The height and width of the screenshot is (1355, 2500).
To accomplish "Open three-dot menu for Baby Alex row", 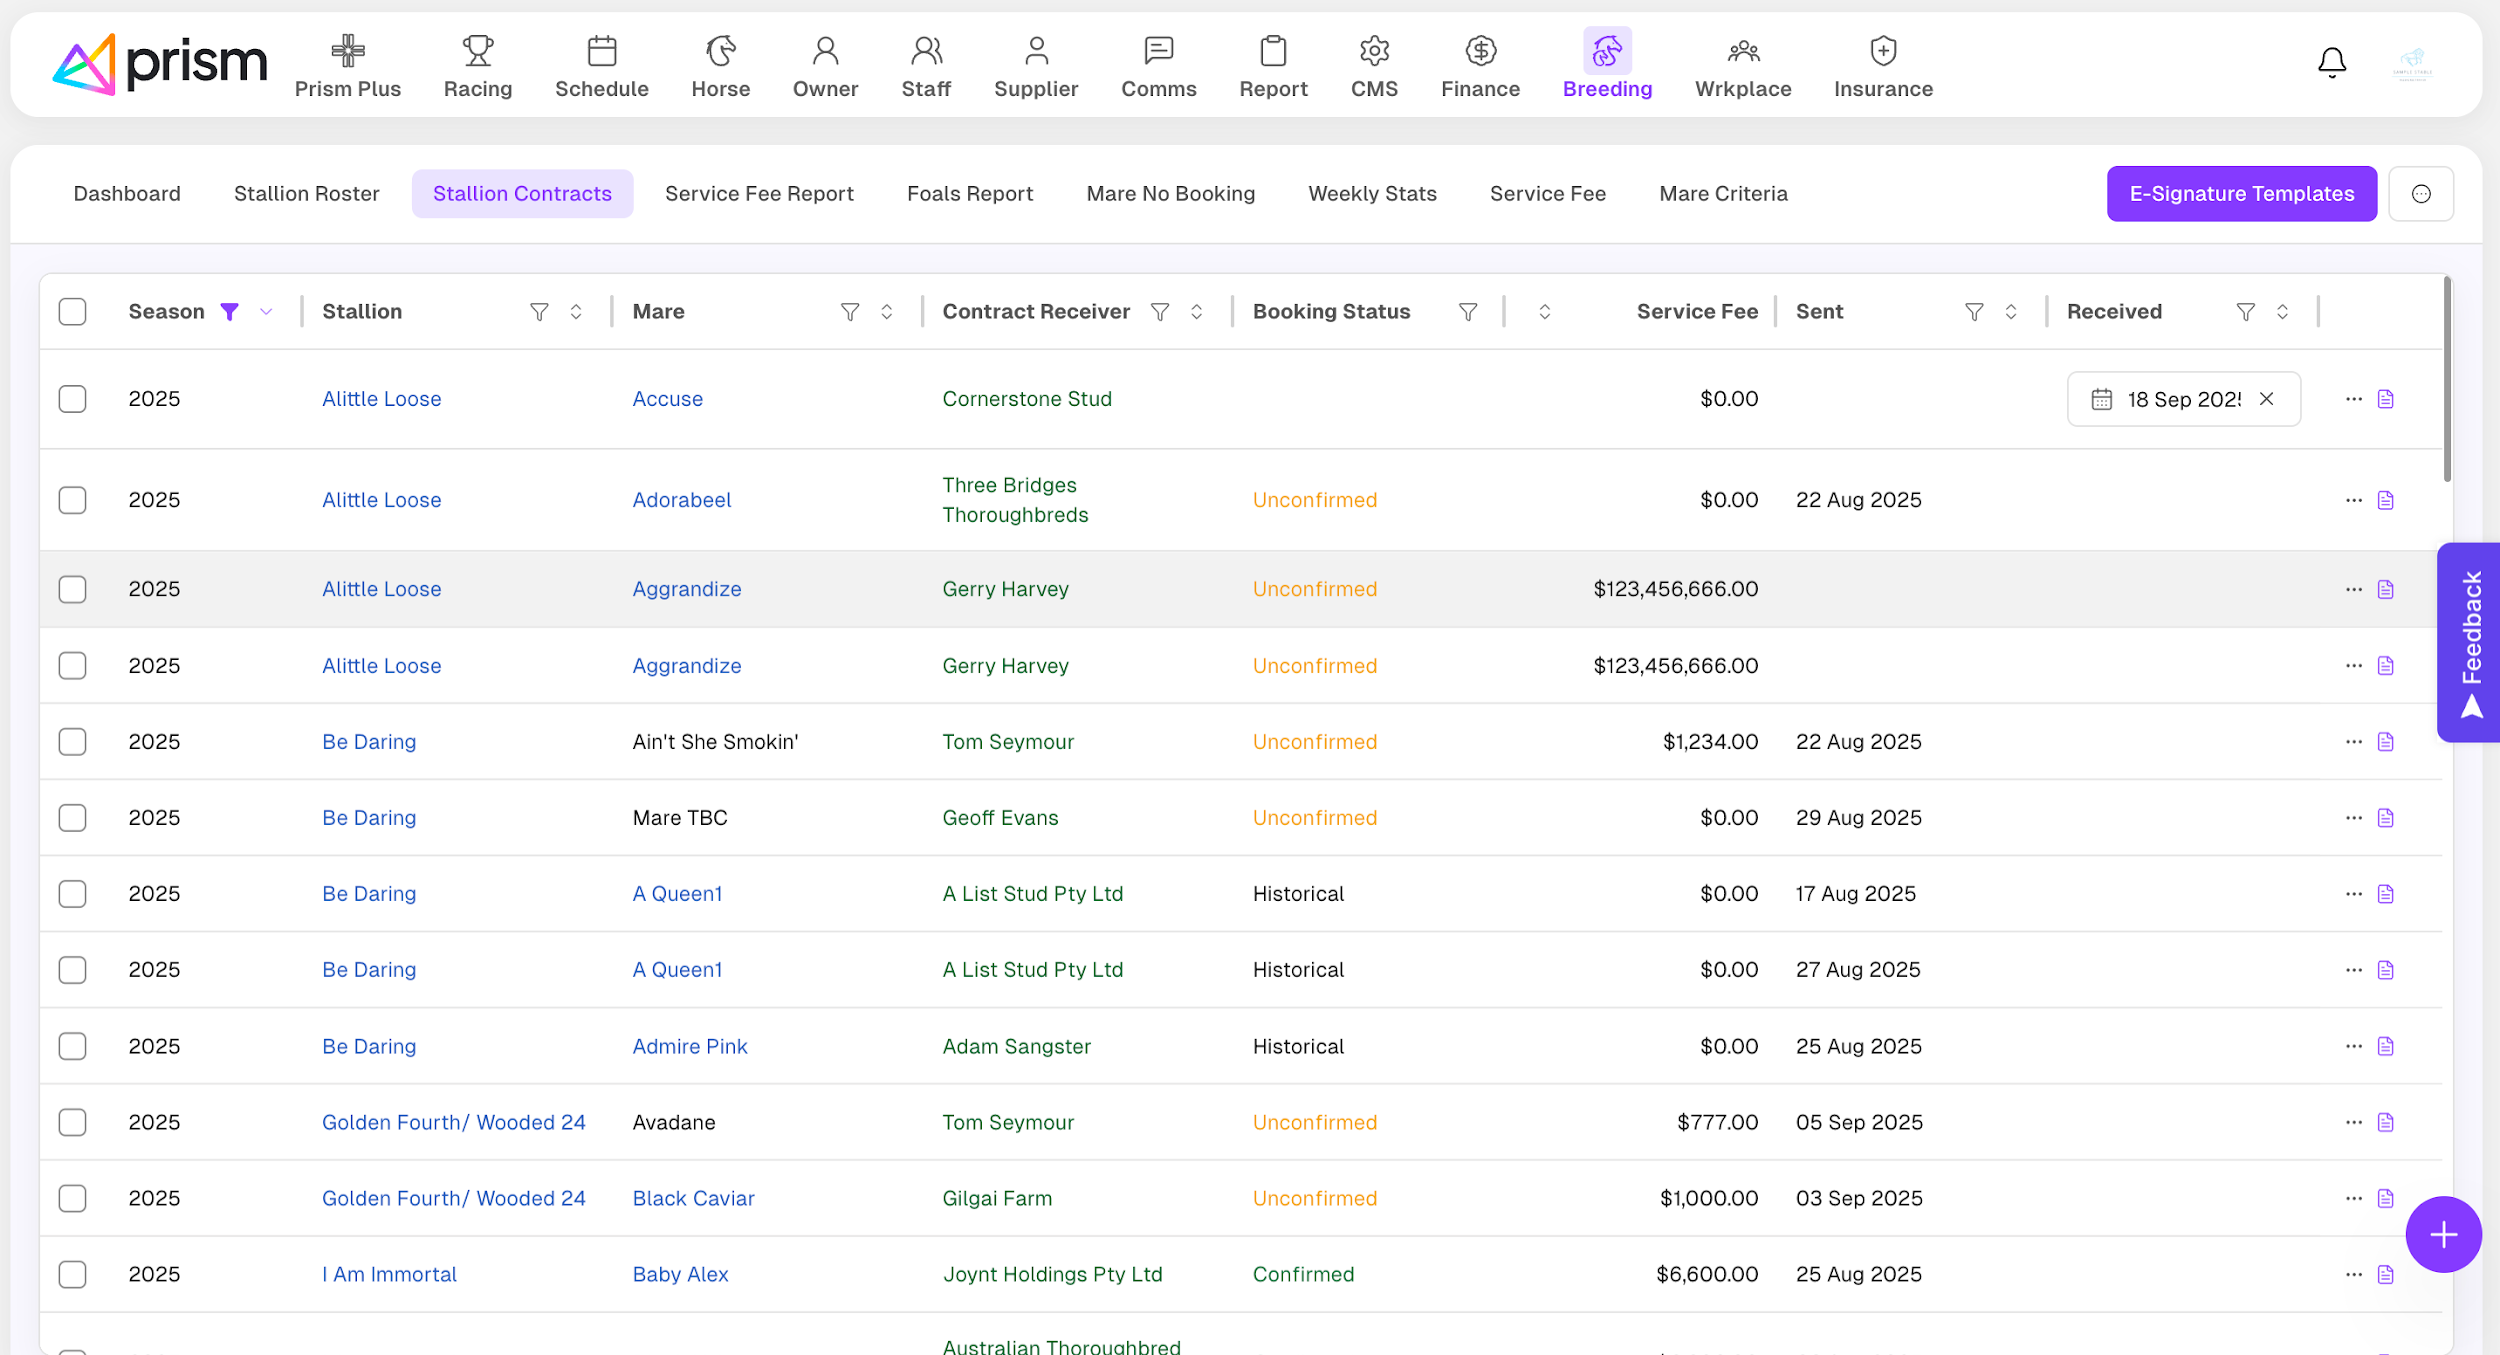I will (x=2353, y=1274).
